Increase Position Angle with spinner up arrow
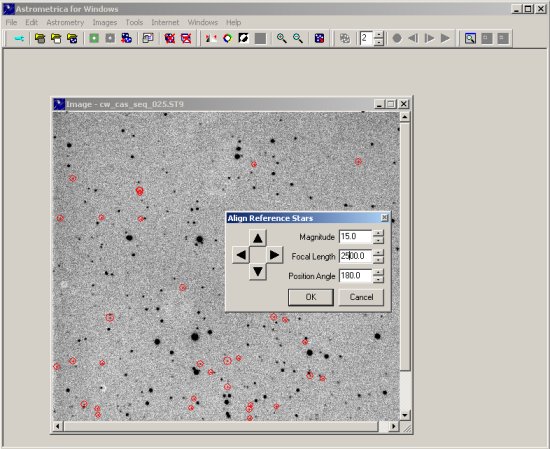The height and width of the screenshot is (449, 550). click(x=378, y=273)
